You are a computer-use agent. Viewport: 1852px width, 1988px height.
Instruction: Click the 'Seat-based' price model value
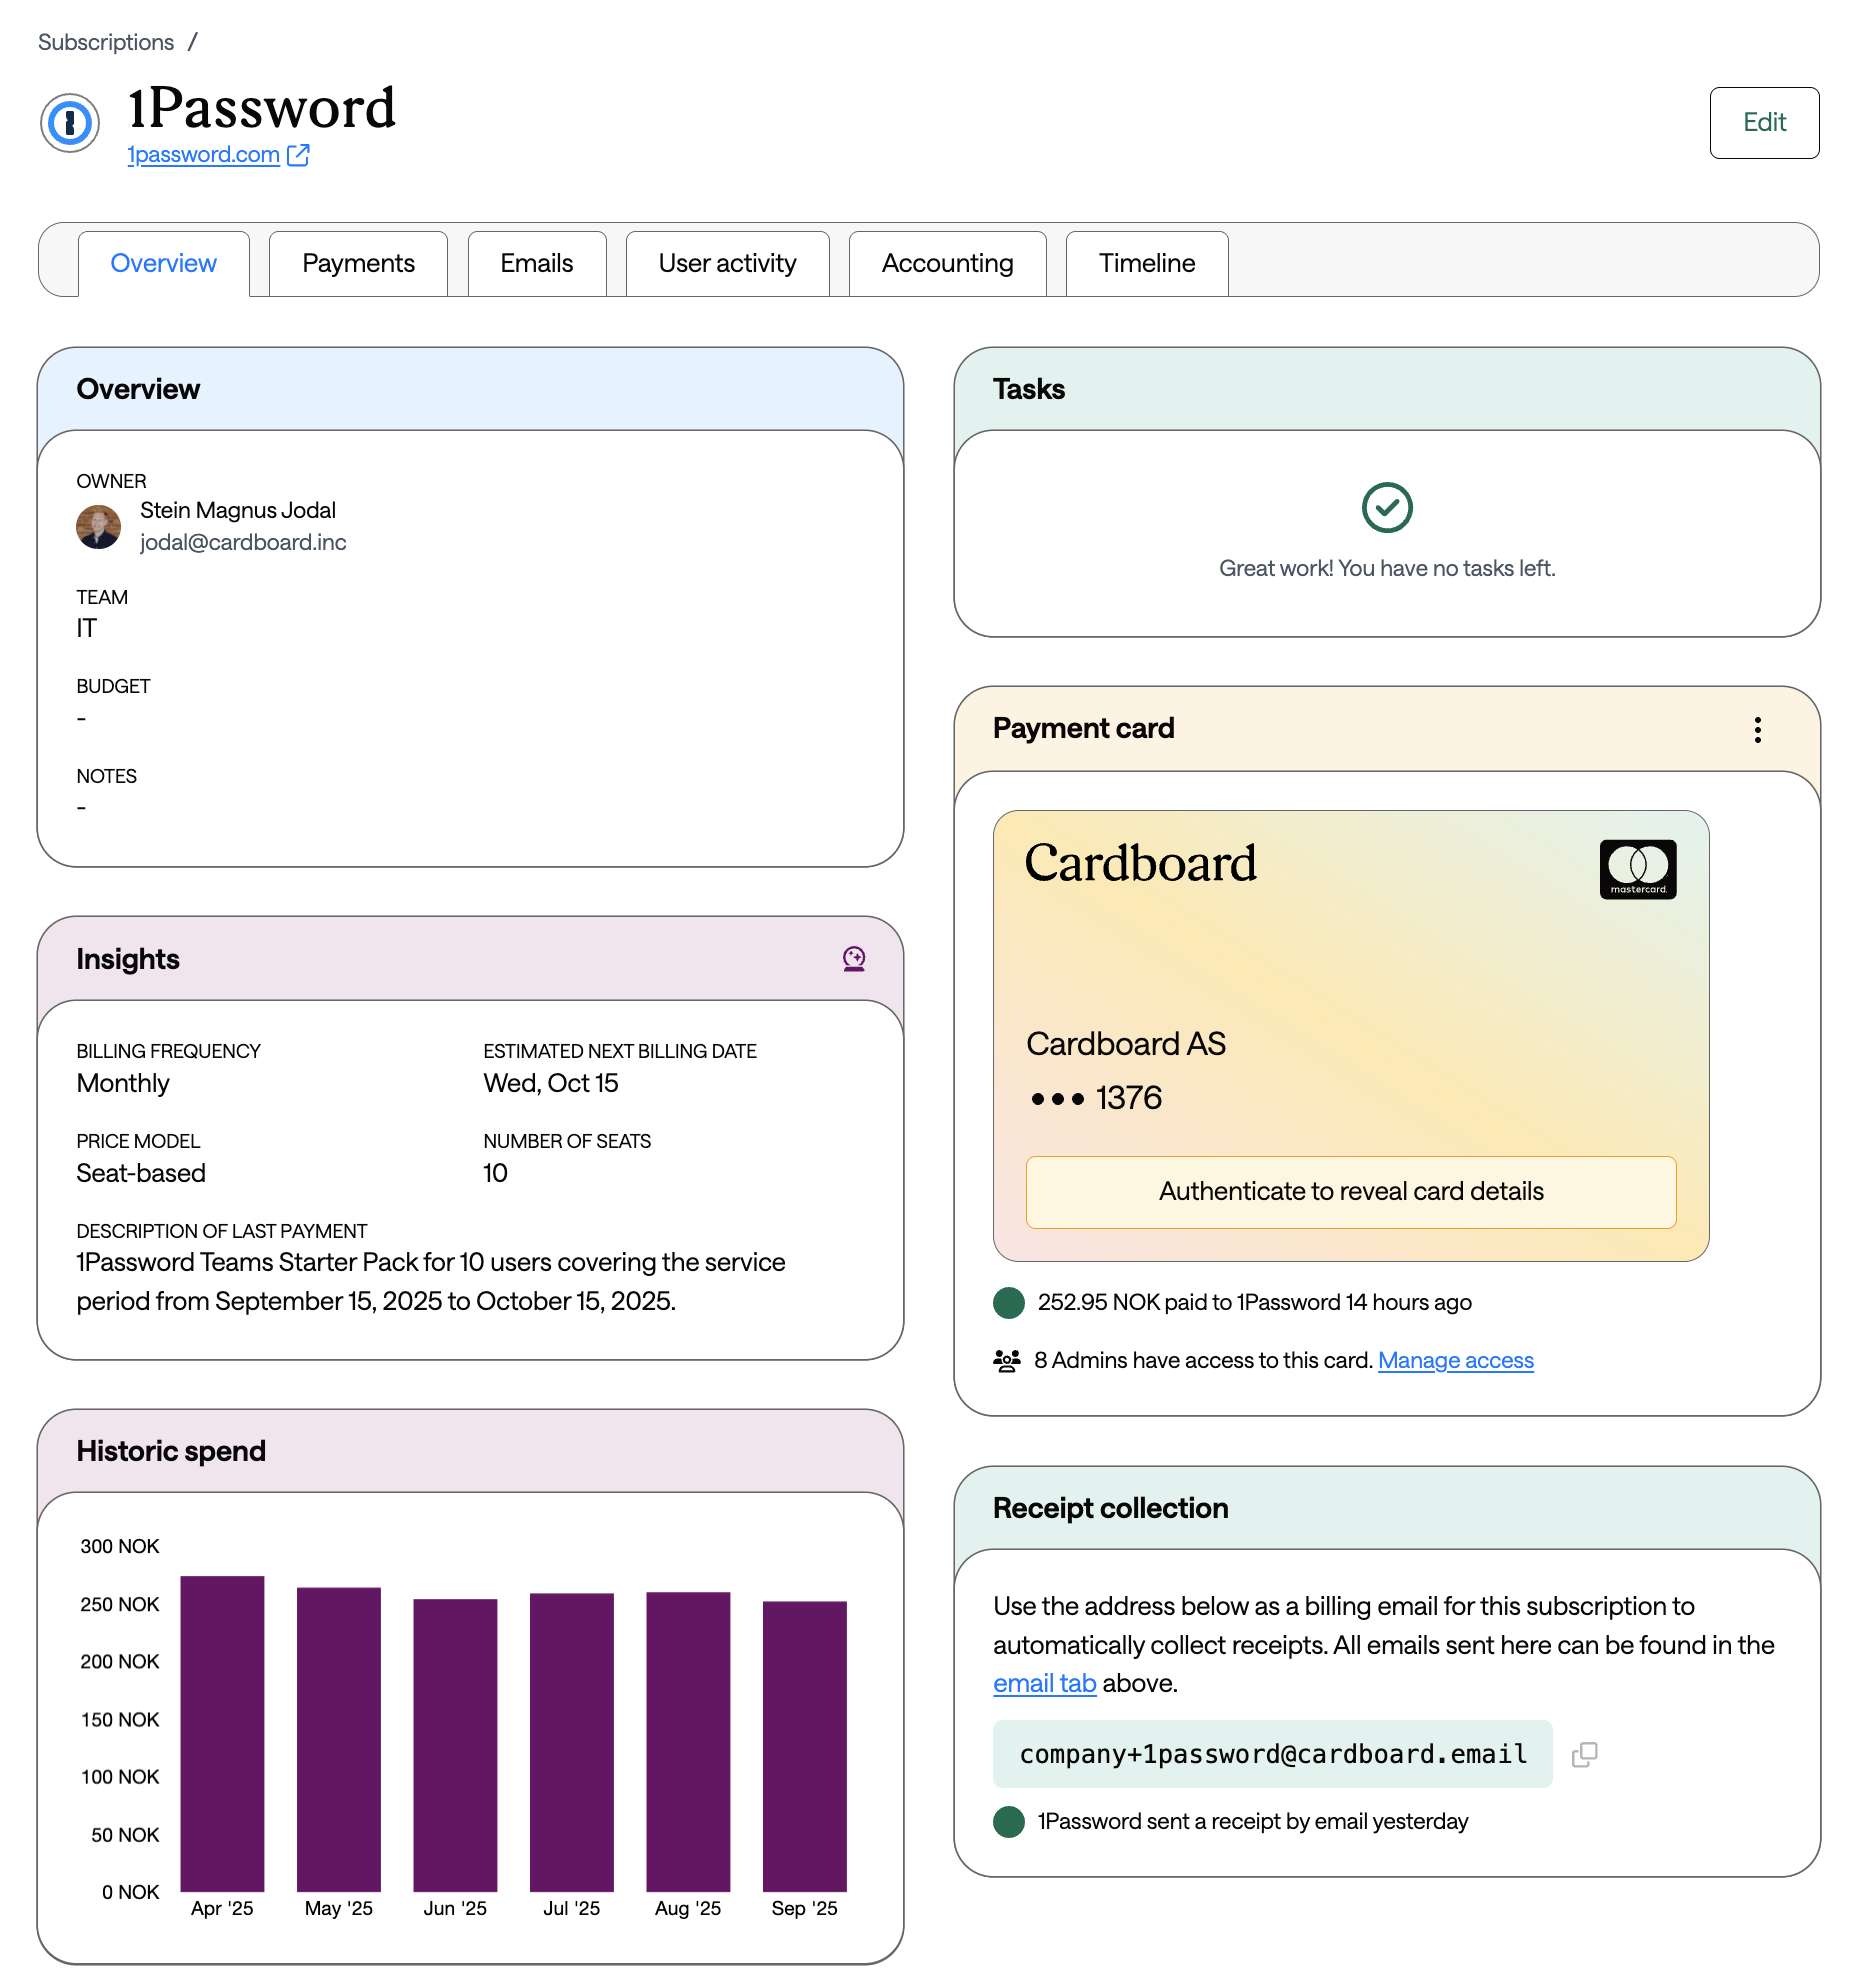pyautogui.click(x=141, y=1174)
